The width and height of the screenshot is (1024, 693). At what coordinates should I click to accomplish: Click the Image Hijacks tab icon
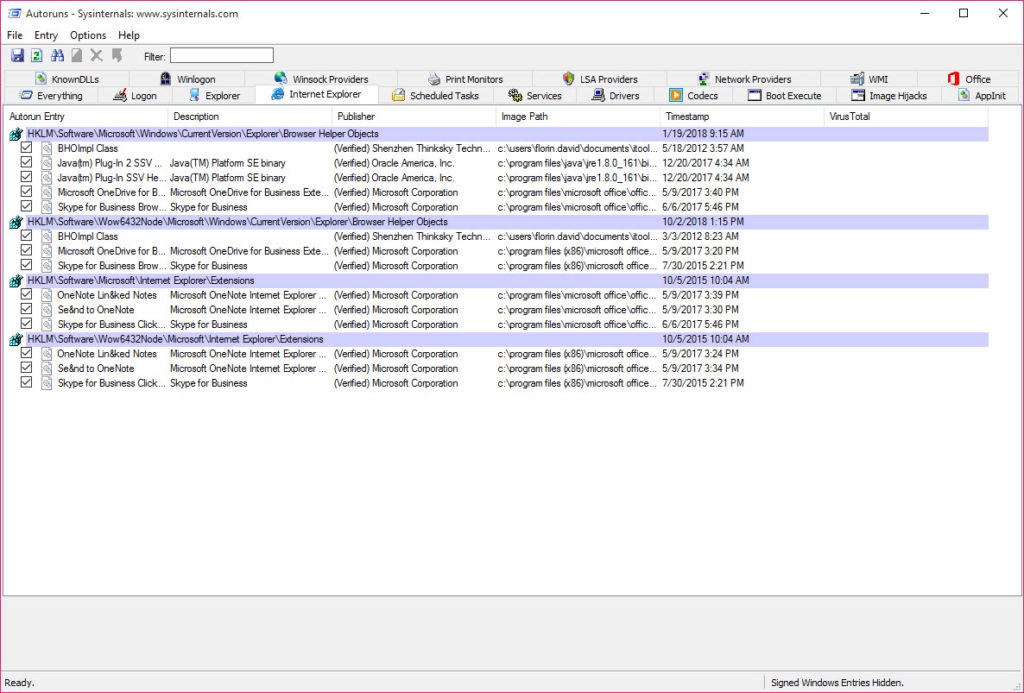[857, 95]
